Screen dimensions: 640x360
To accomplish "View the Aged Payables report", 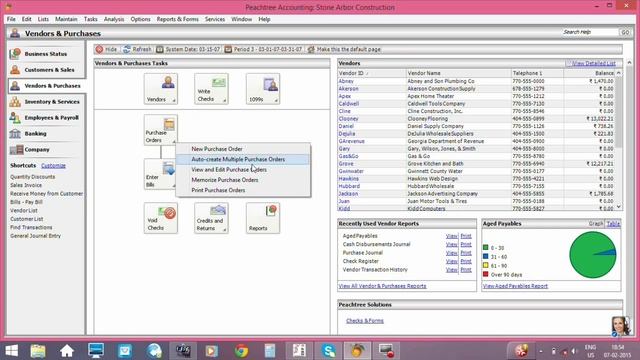I will point(451,236).
